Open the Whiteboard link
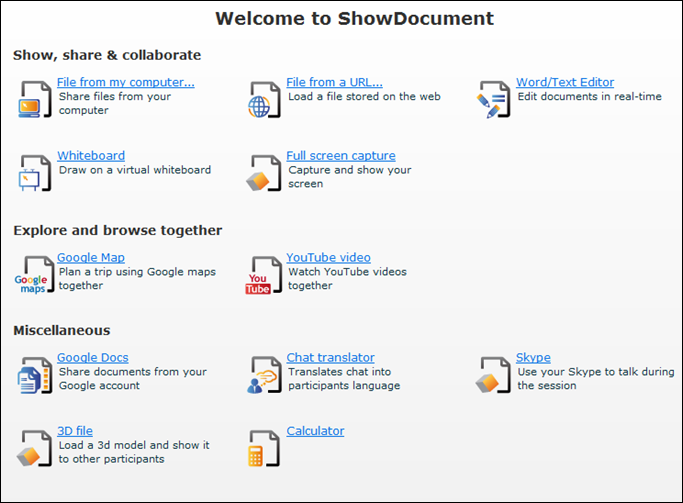The height and width of the screenshot is (503, 683). [91, 155]
